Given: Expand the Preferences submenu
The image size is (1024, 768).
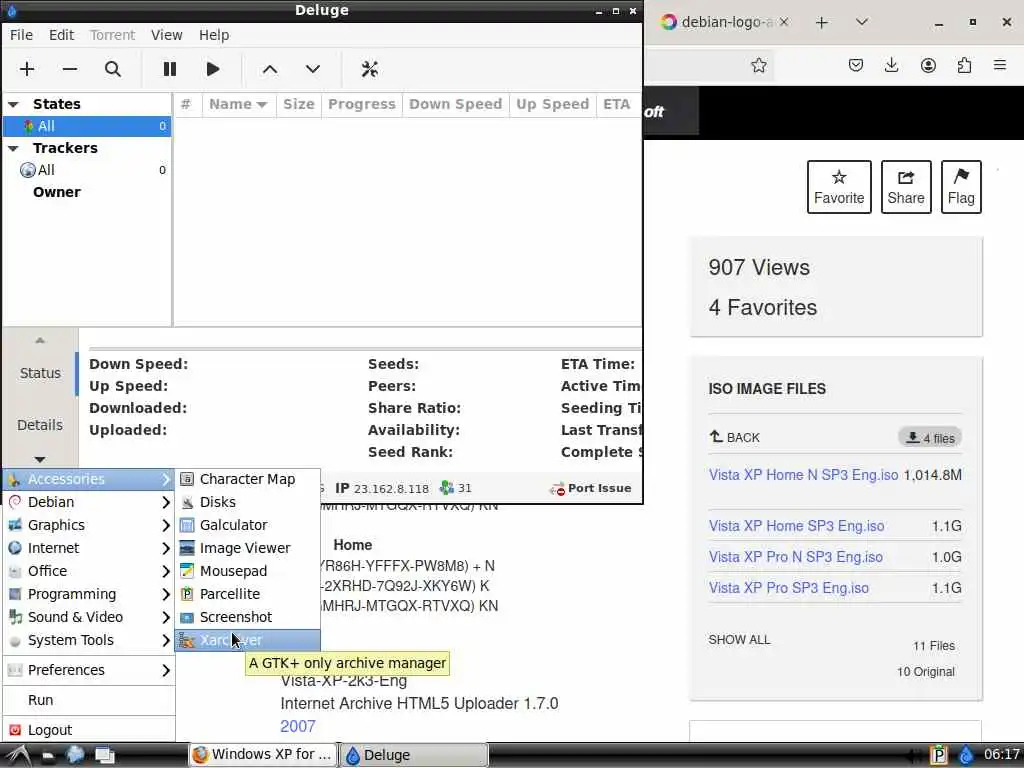Looking at the screenshot, I should (x=89, y=670).
